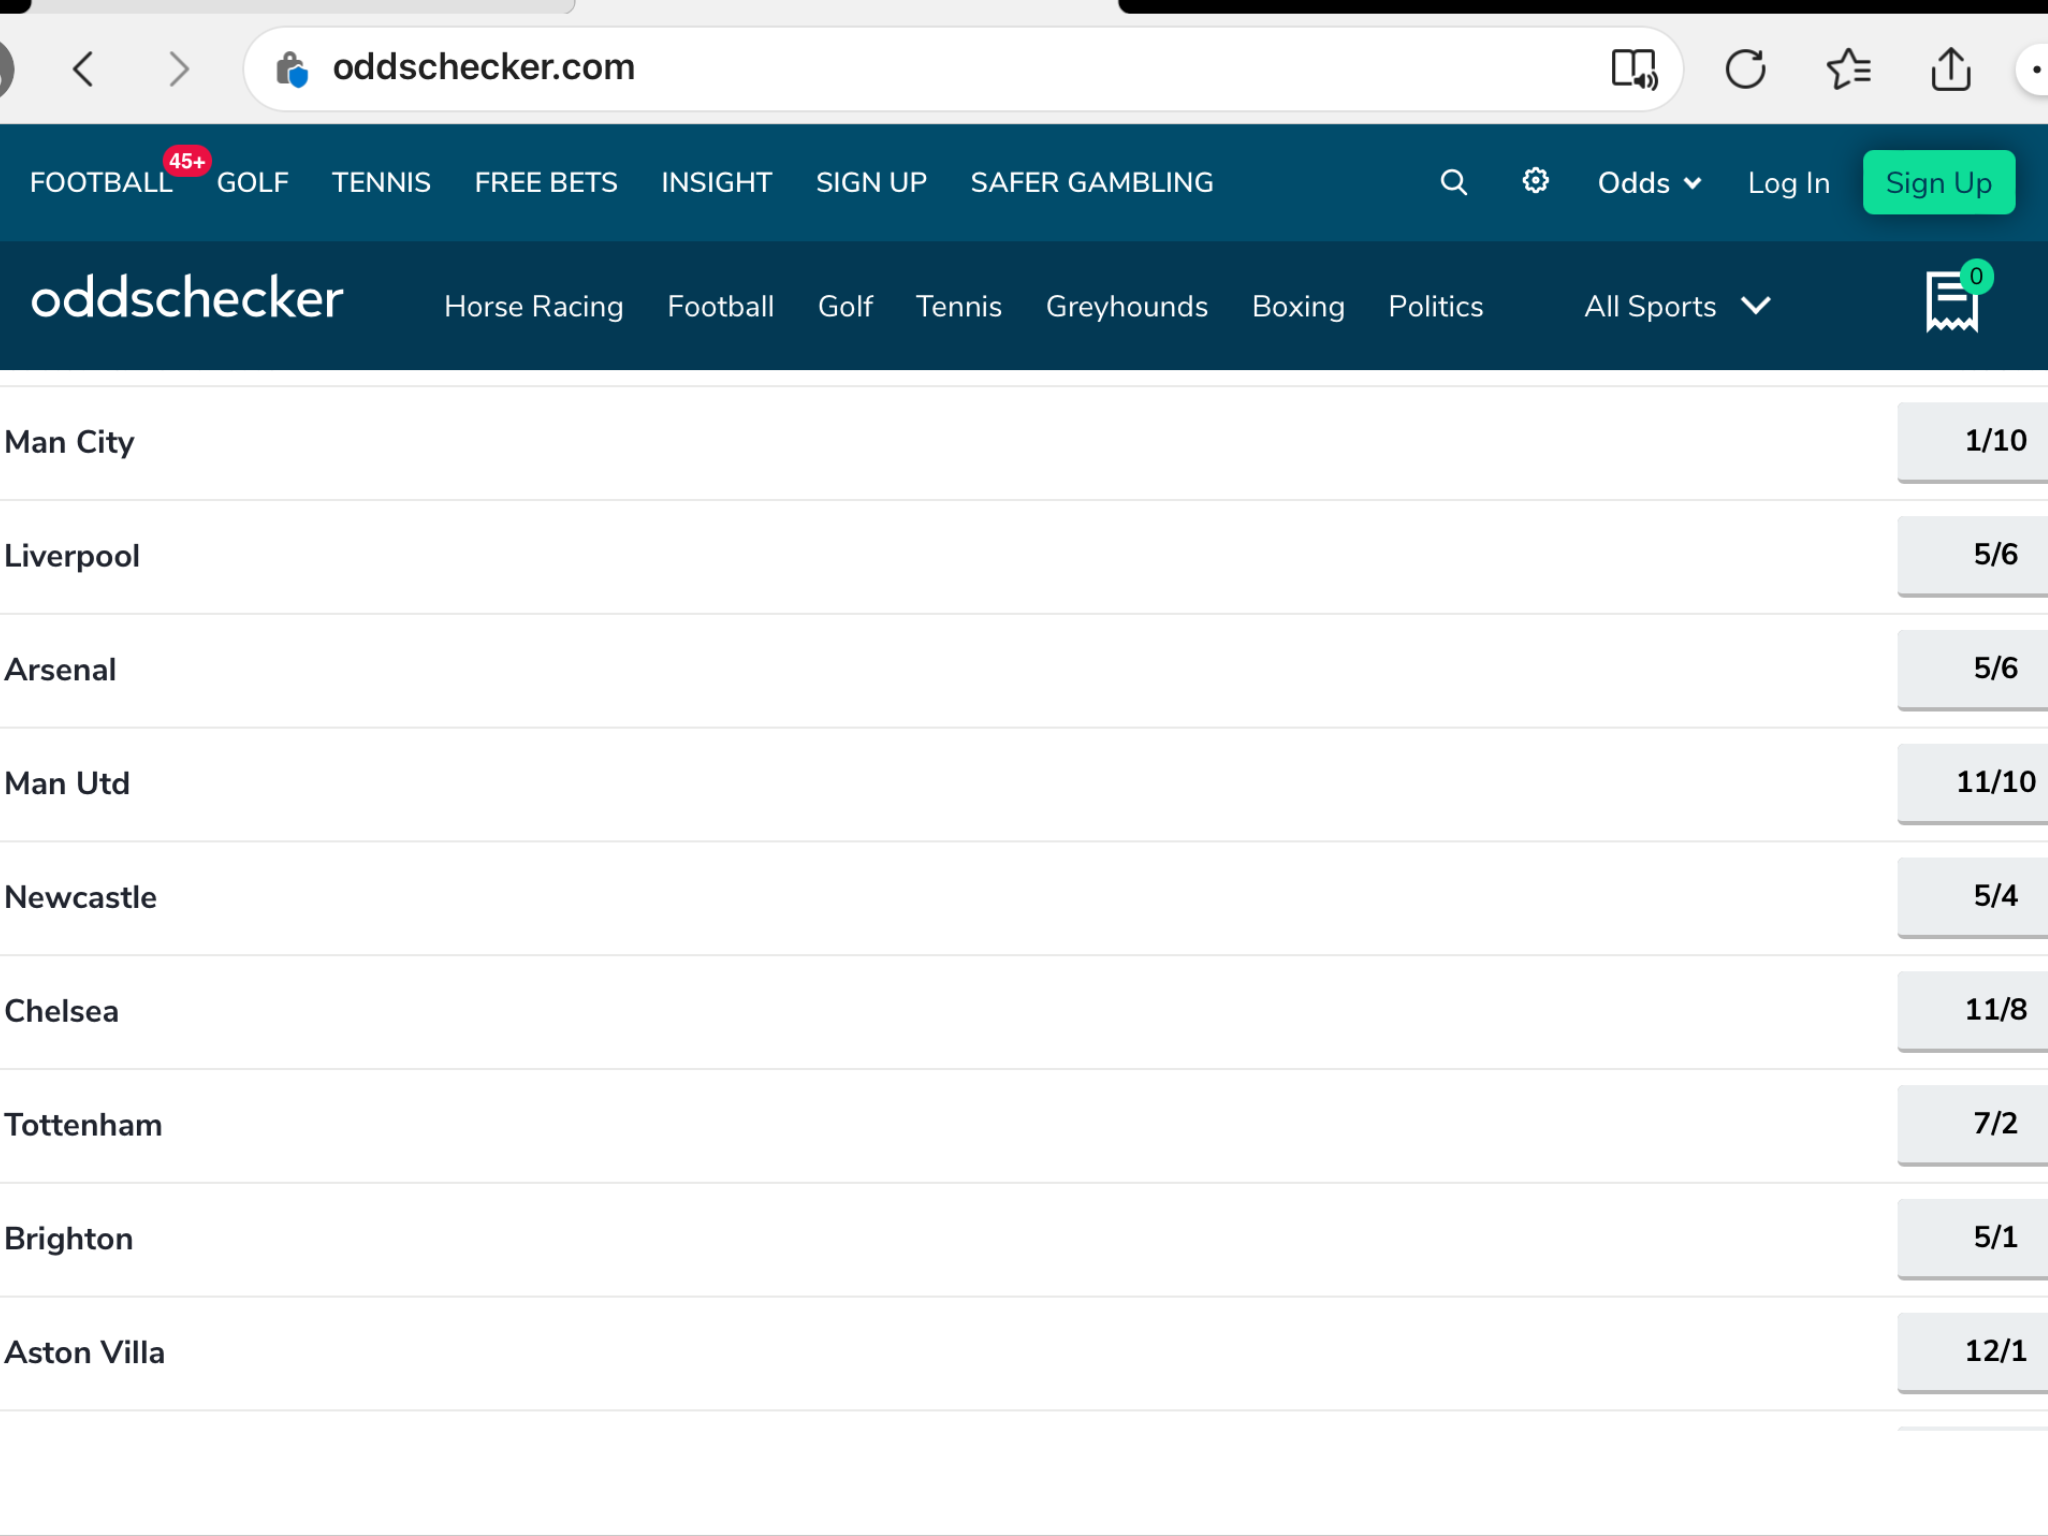This screenshot has width=2048, height=1536.
Task: Click the green Sign Up button
Action: pos(1938,182)
